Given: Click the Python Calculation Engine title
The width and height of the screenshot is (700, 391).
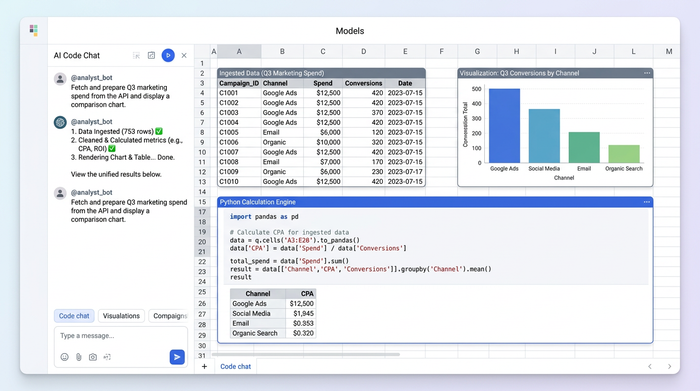Looking at the screenshot, I should [x=258, y=202].
